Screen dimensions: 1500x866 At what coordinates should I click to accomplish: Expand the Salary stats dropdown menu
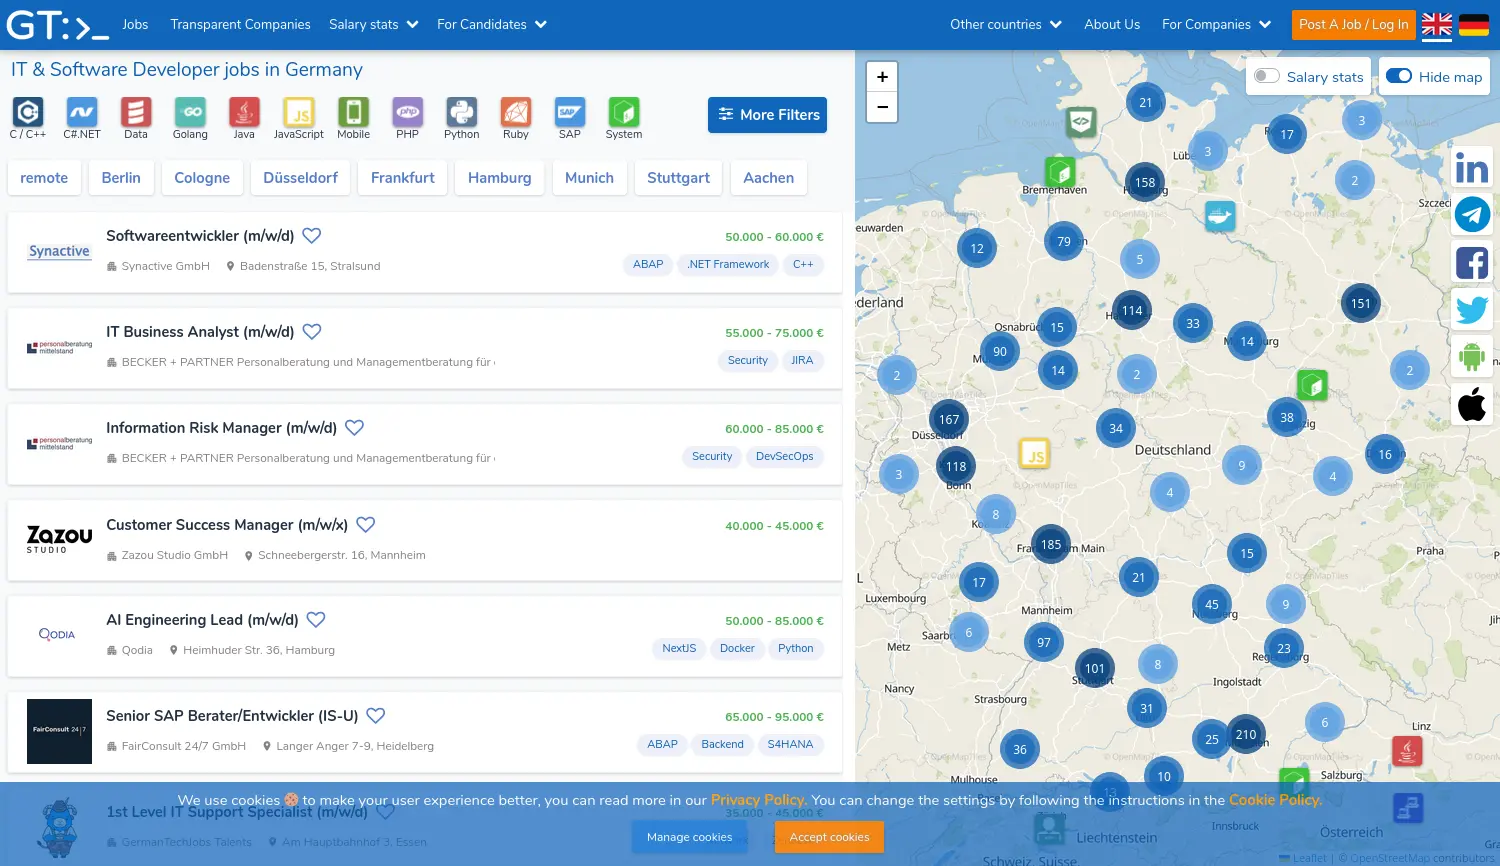[x=373, y=25]
